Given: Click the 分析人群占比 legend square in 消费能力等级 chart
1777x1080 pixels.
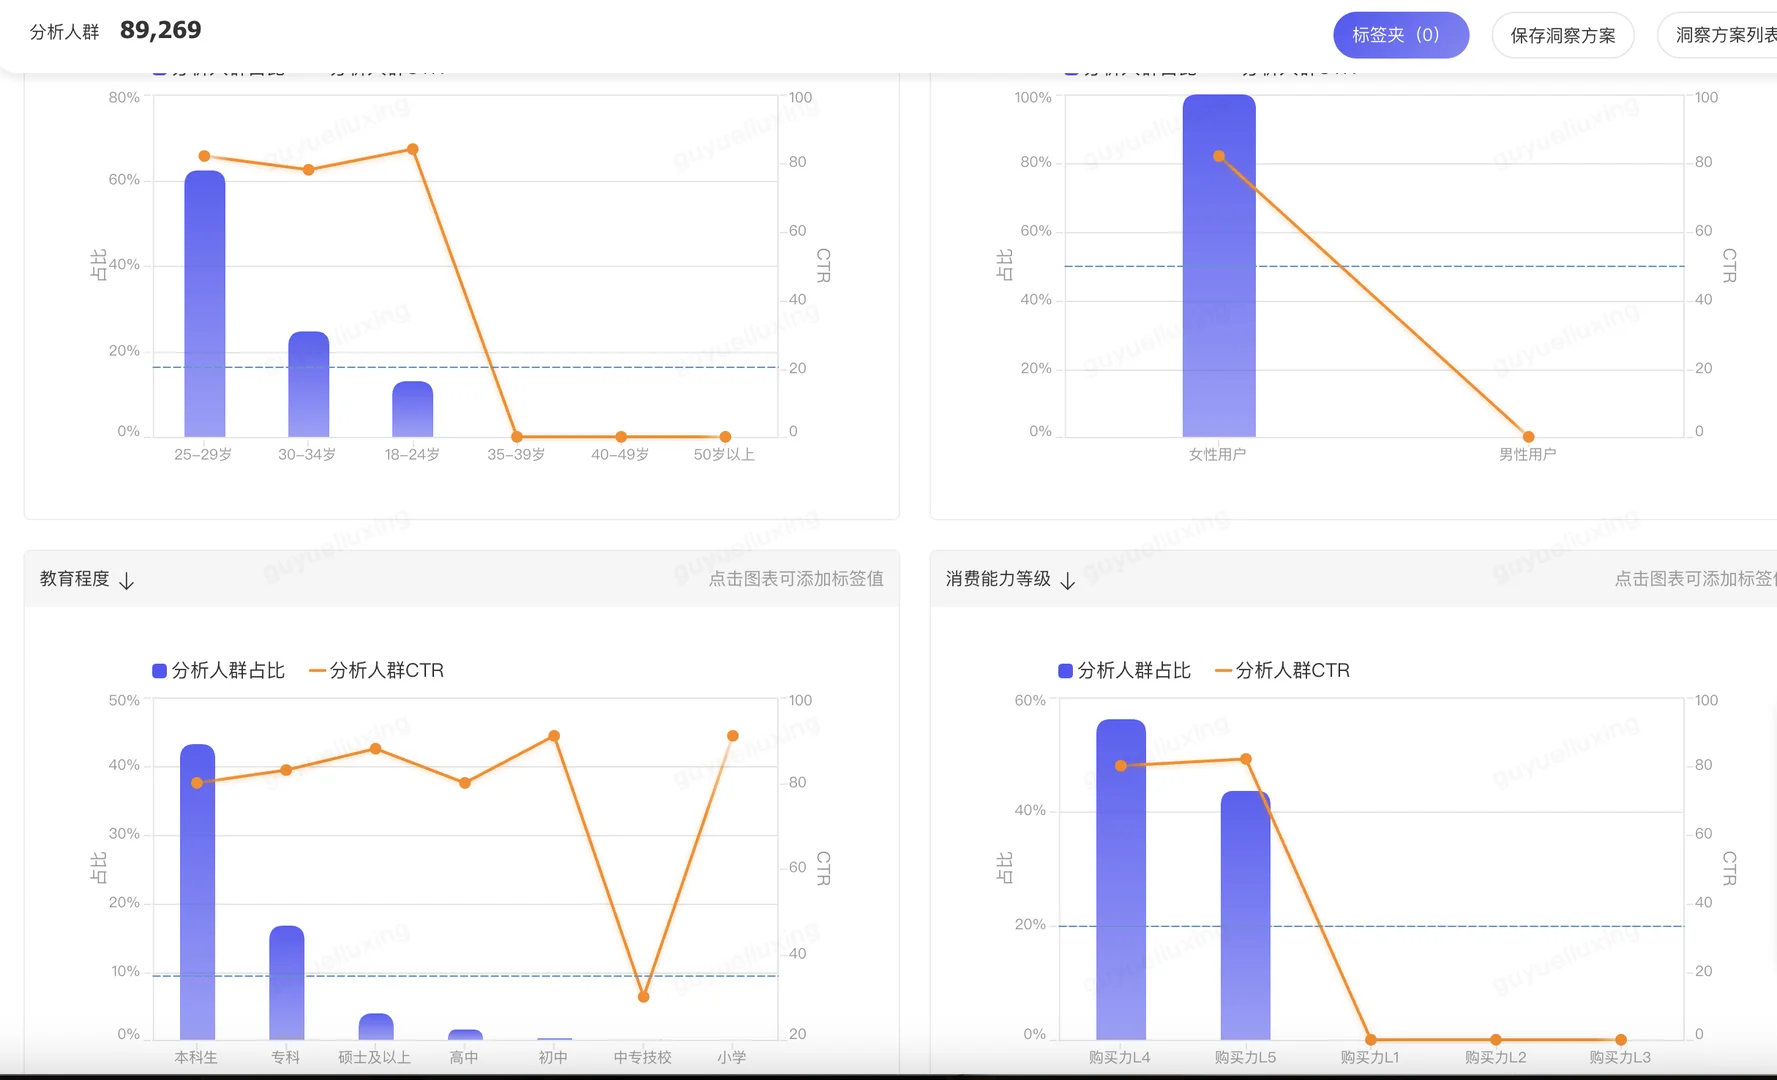Looking at the screenshot, I should pyautogui.click(x=1066, y=670).
